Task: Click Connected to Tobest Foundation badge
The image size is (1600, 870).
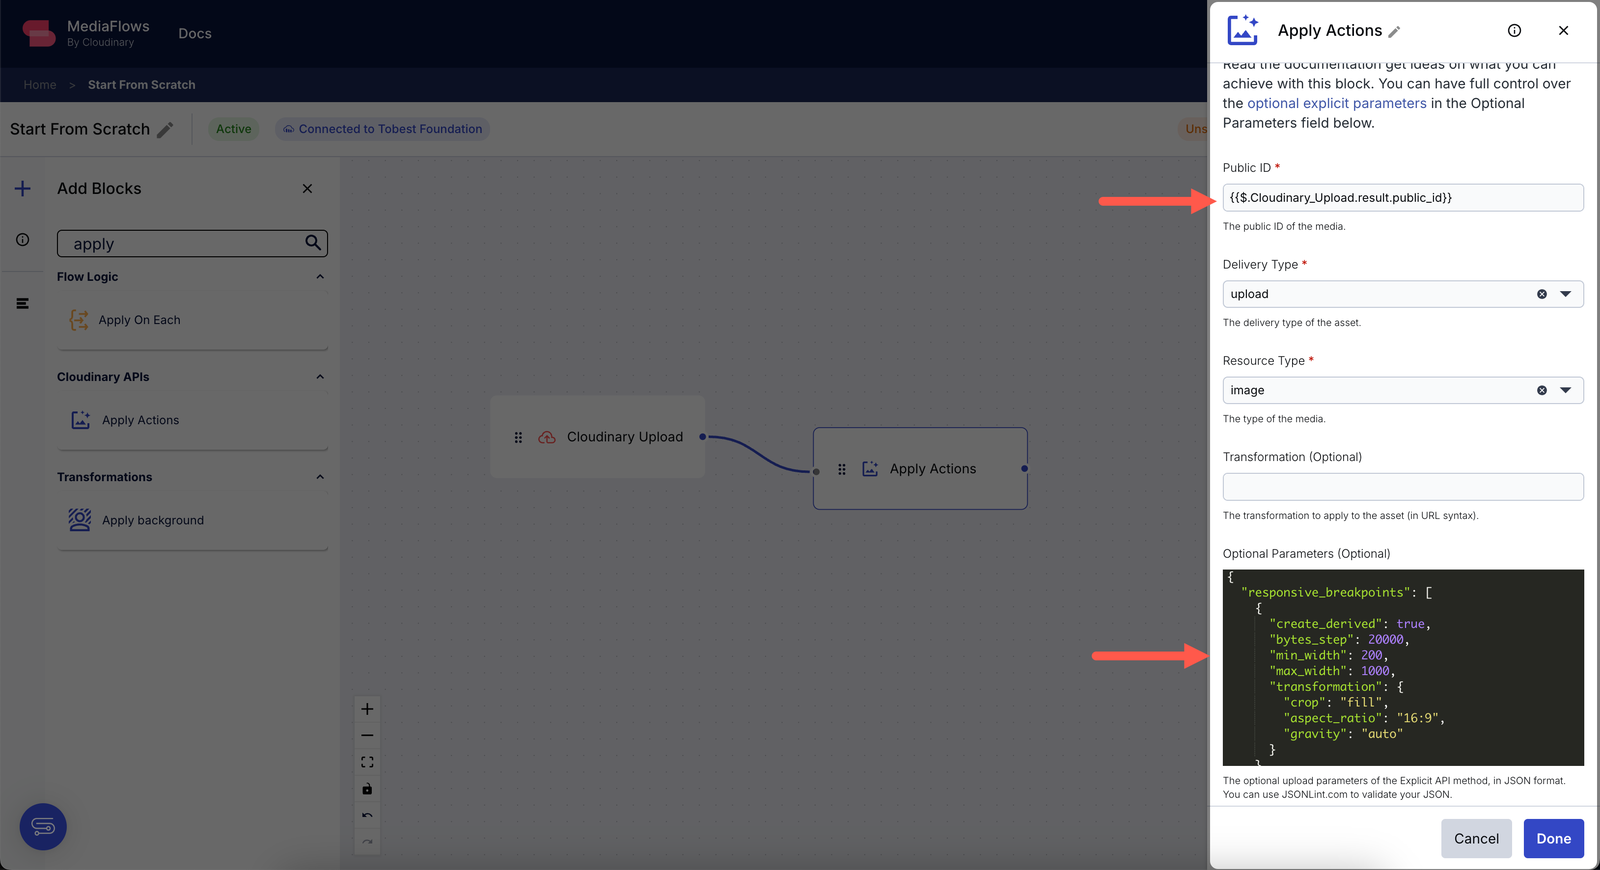Action: coord(382,129)
